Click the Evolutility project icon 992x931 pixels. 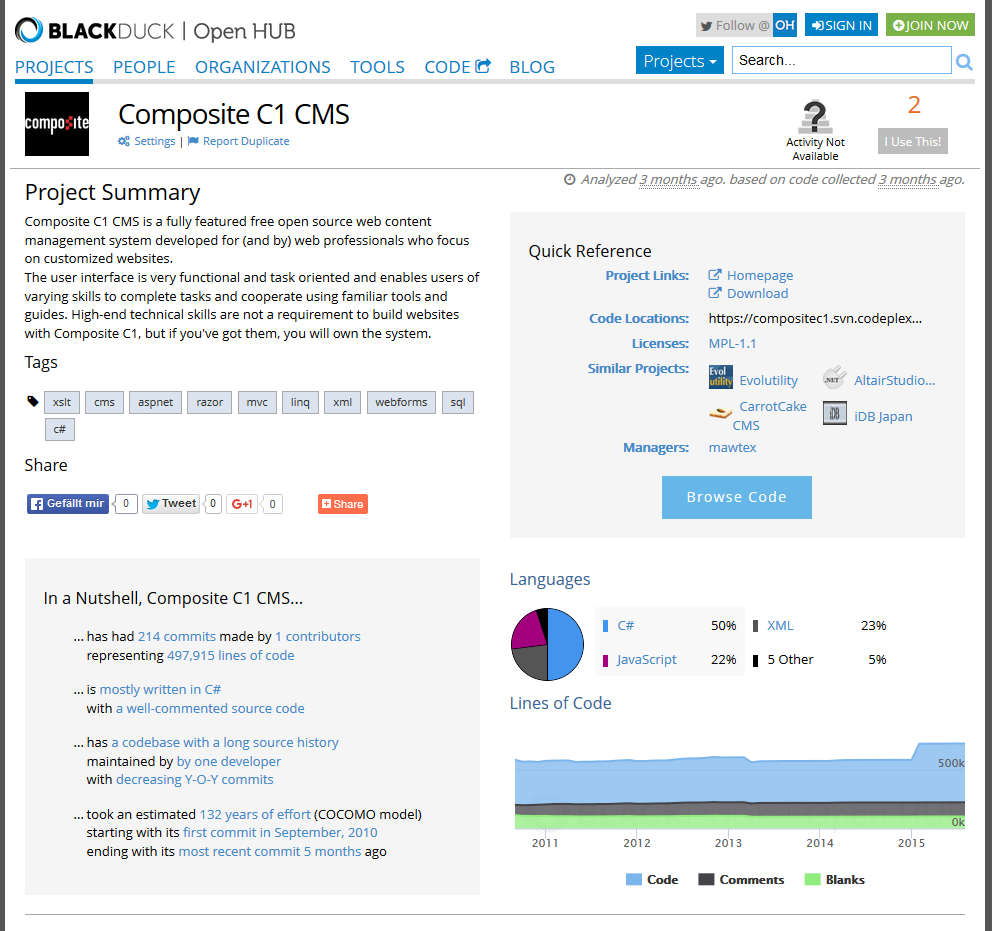click(721, 377)
